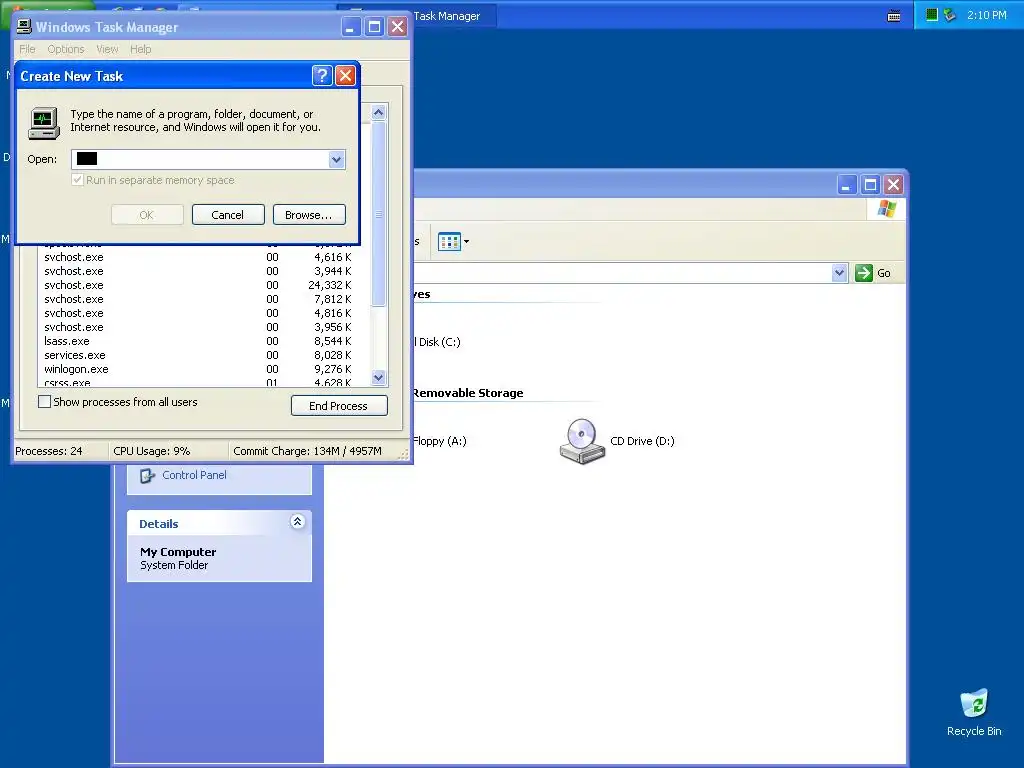Click the Create New Task help question-mark button
The image size is (1024, 768).
coord(322,76)
